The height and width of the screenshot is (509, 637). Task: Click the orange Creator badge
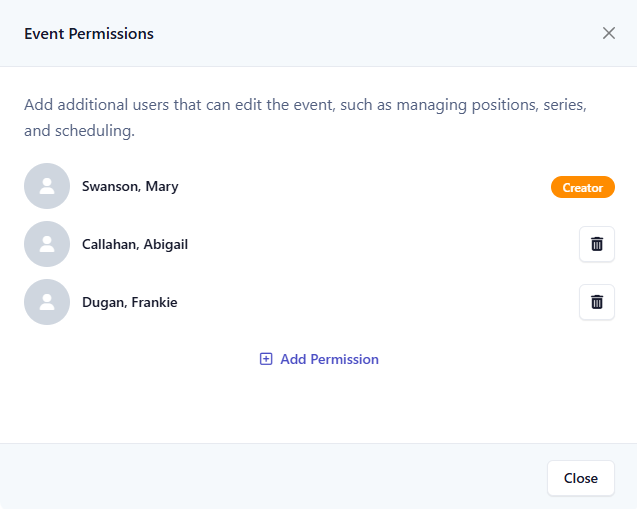[x=583, y=187]
